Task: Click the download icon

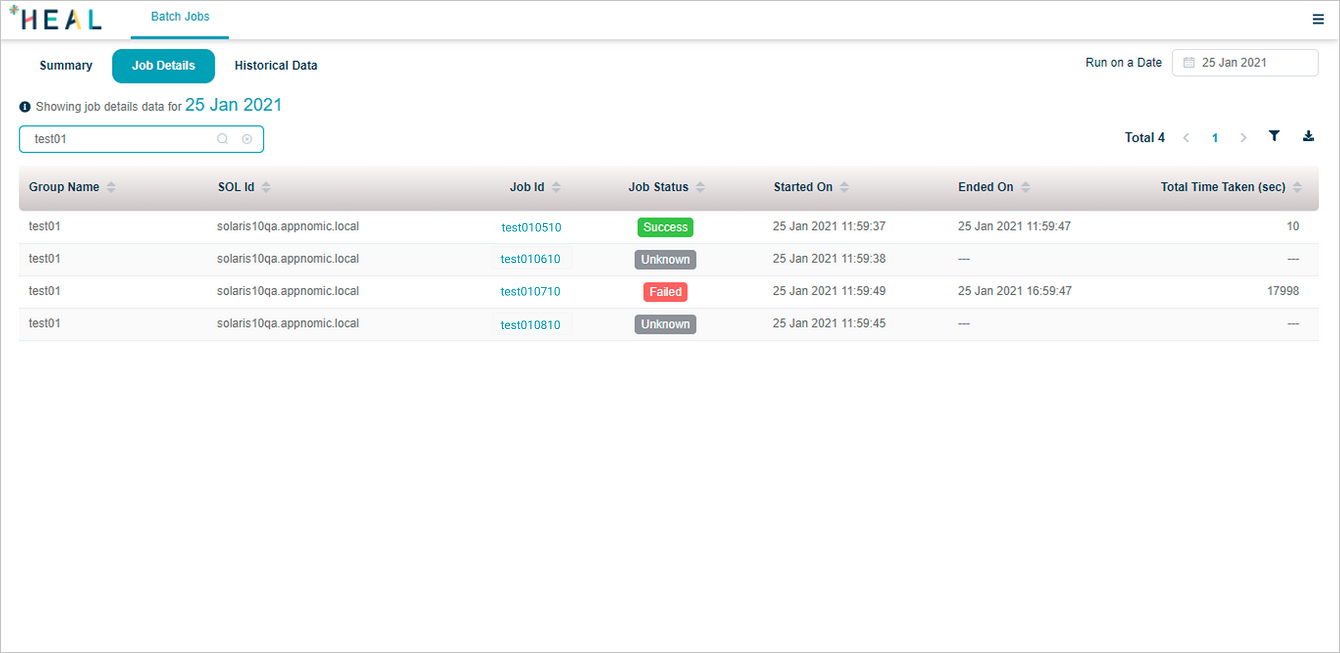Action: tap(1308, 137)
